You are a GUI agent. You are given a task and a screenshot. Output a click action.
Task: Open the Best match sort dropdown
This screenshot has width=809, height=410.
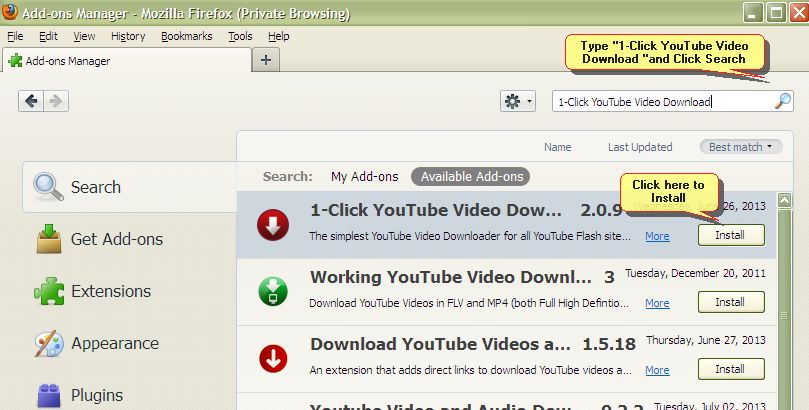pos(741,147)
